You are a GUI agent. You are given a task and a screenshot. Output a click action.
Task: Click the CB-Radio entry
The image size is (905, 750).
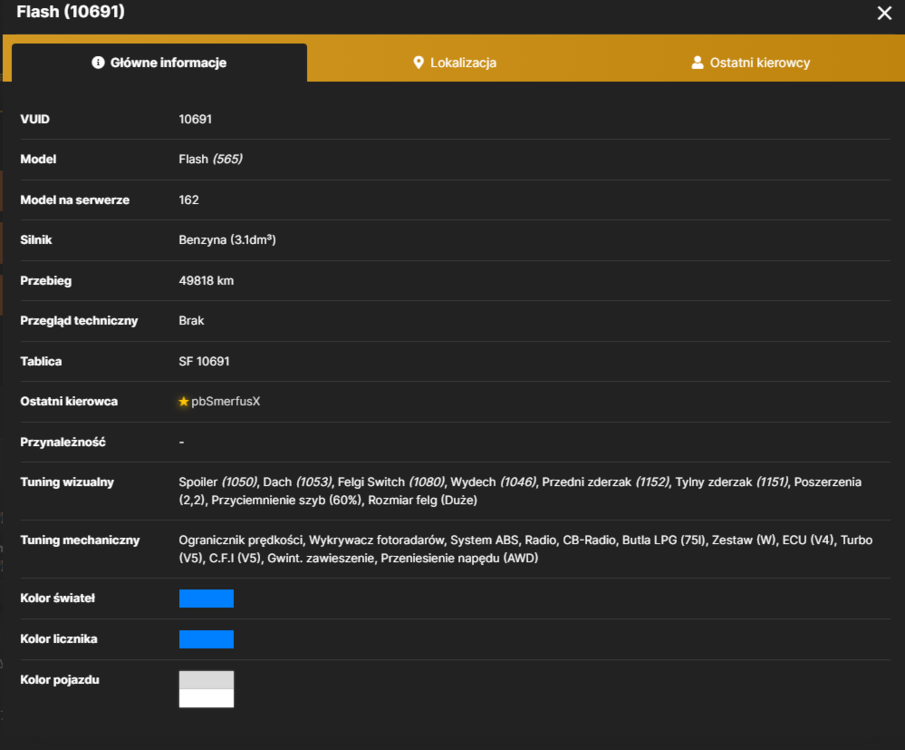click(589, 540)
